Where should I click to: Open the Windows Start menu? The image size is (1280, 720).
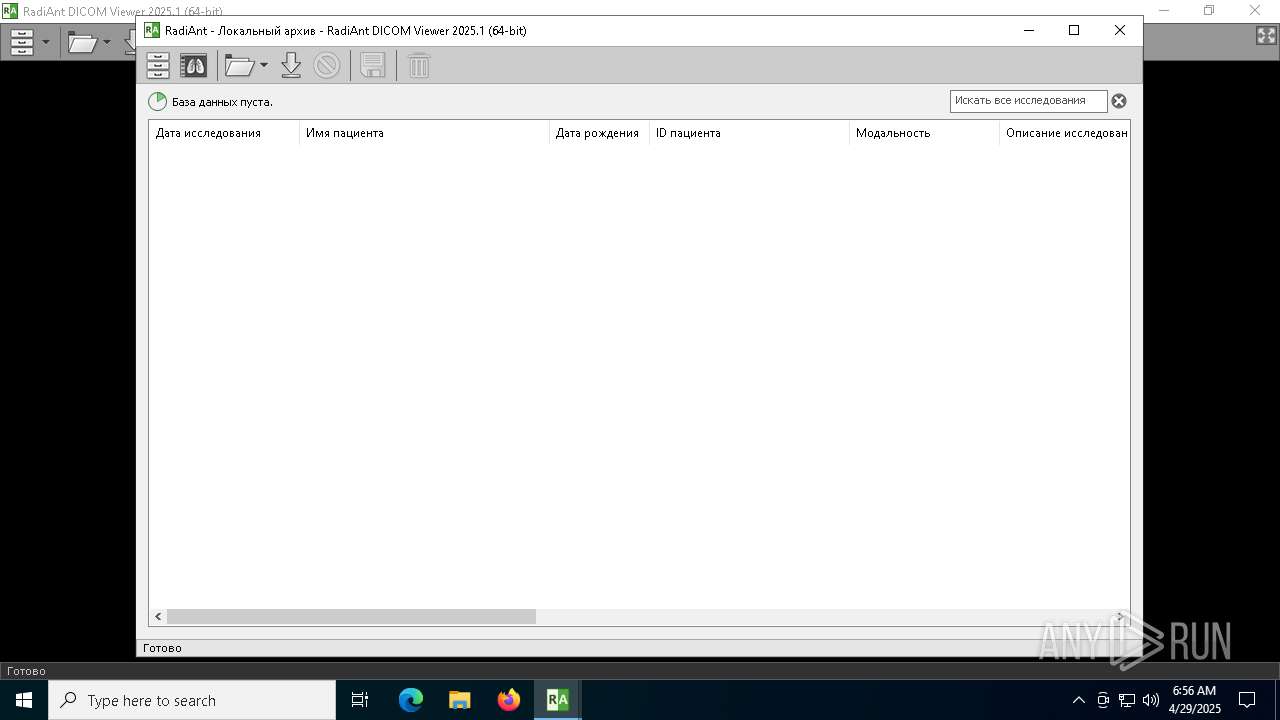pos(24,700)
